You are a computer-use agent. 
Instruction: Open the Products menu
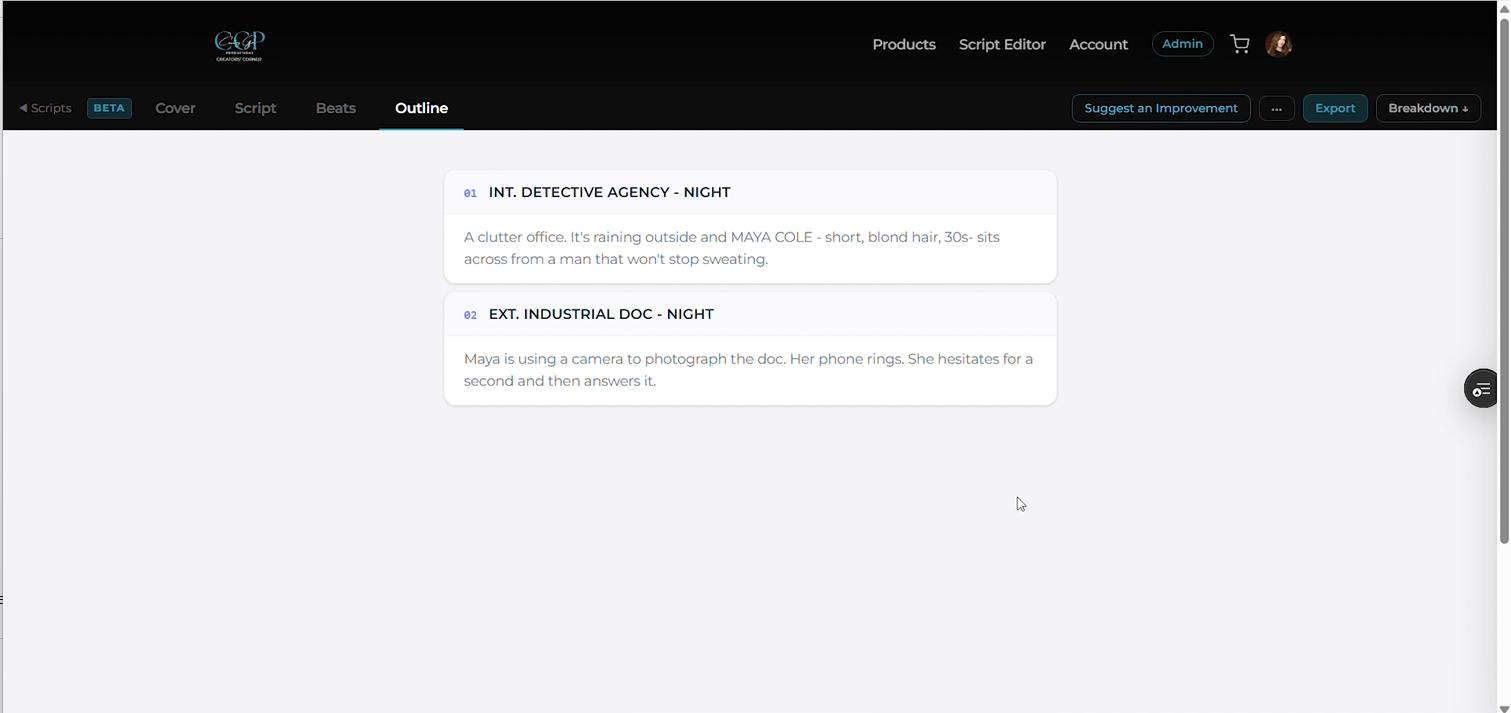coord(903,44)
